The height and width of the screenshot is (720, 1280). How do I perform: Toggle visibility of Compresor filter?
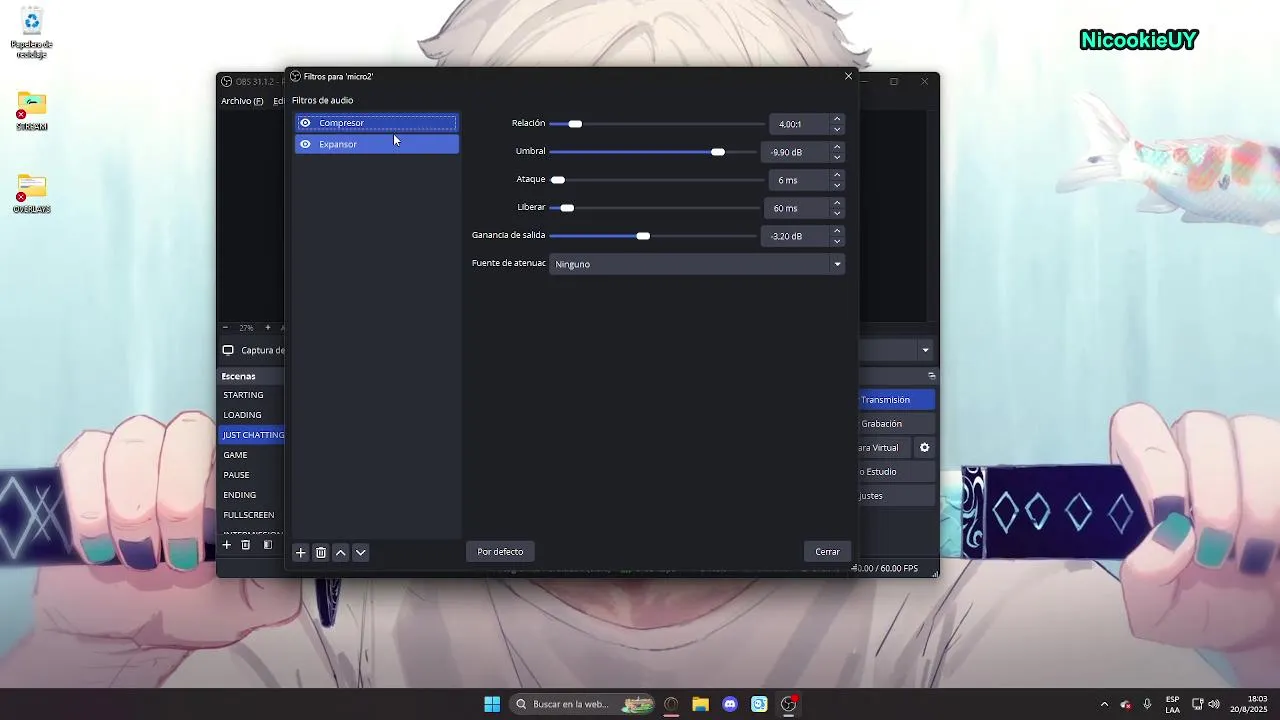305,123
